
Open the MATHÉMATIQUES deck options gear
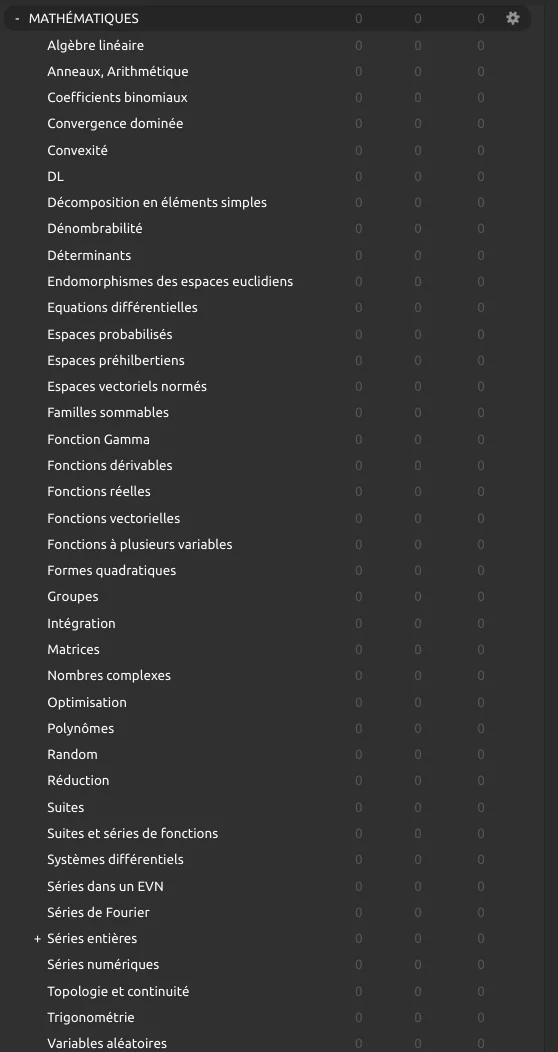click(512, 18)
